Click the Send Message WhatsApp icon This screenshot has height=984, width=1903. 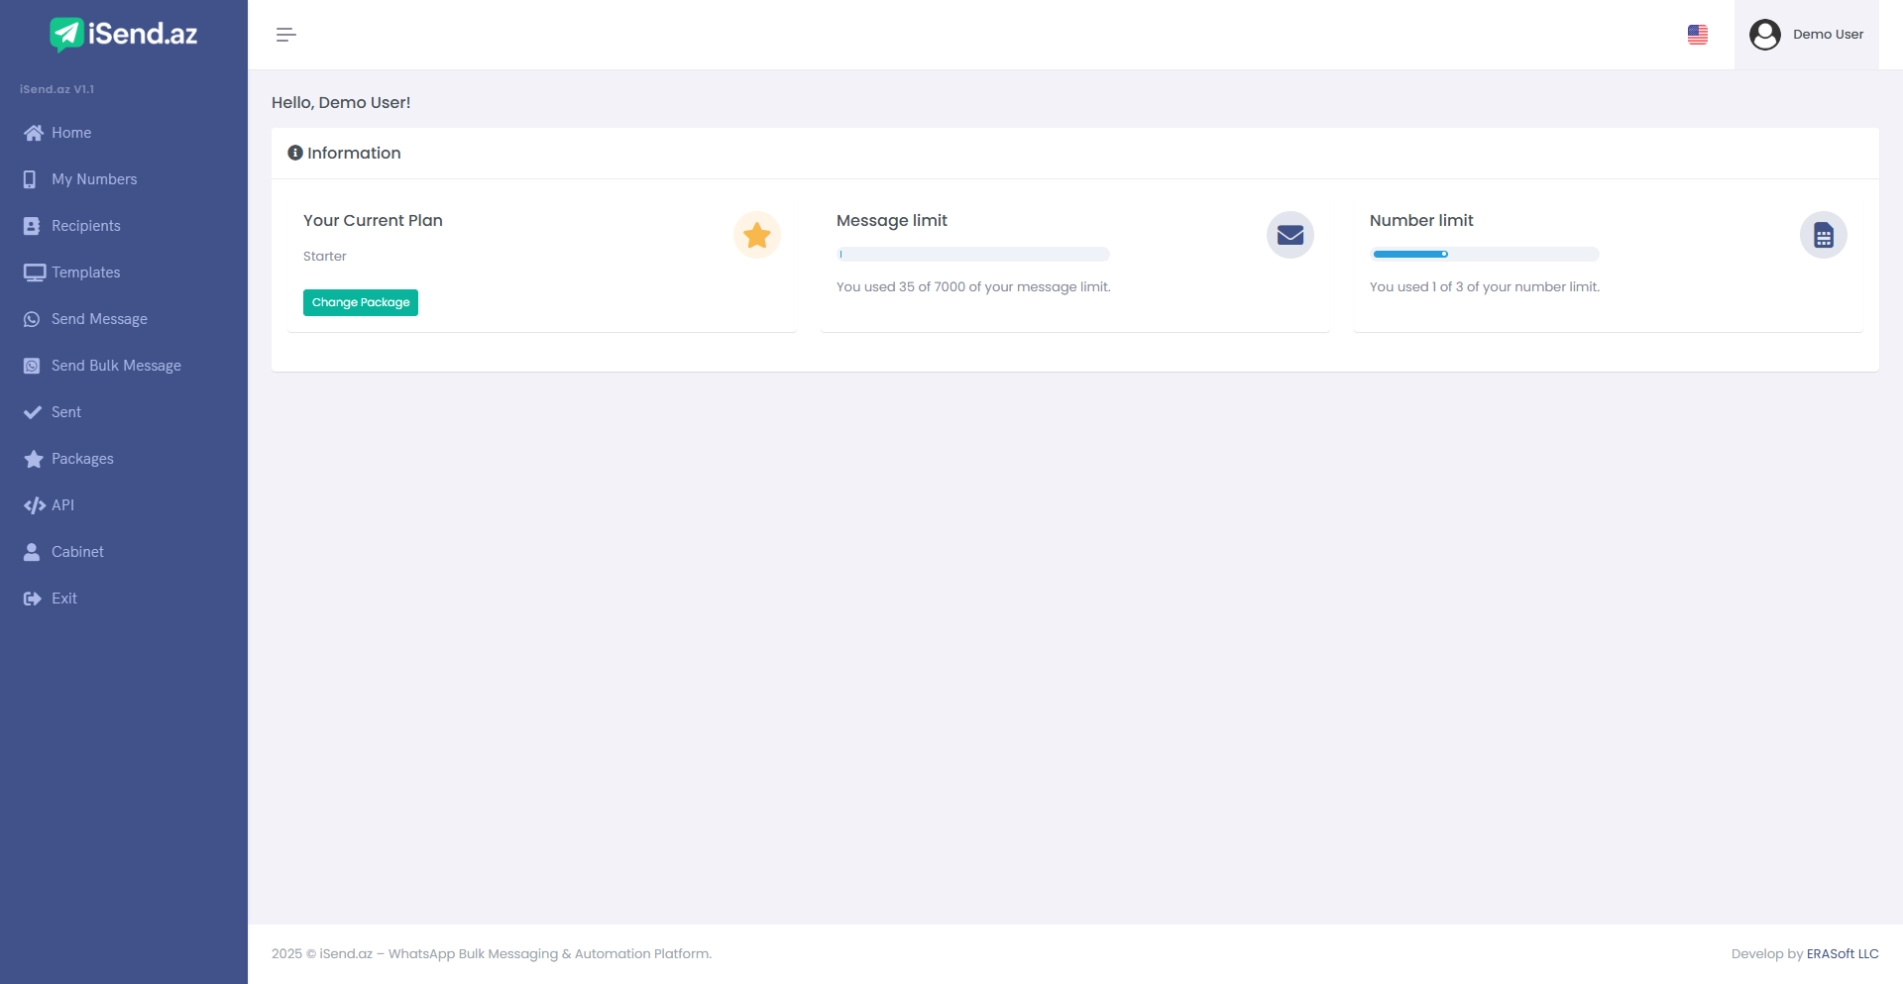32,319
